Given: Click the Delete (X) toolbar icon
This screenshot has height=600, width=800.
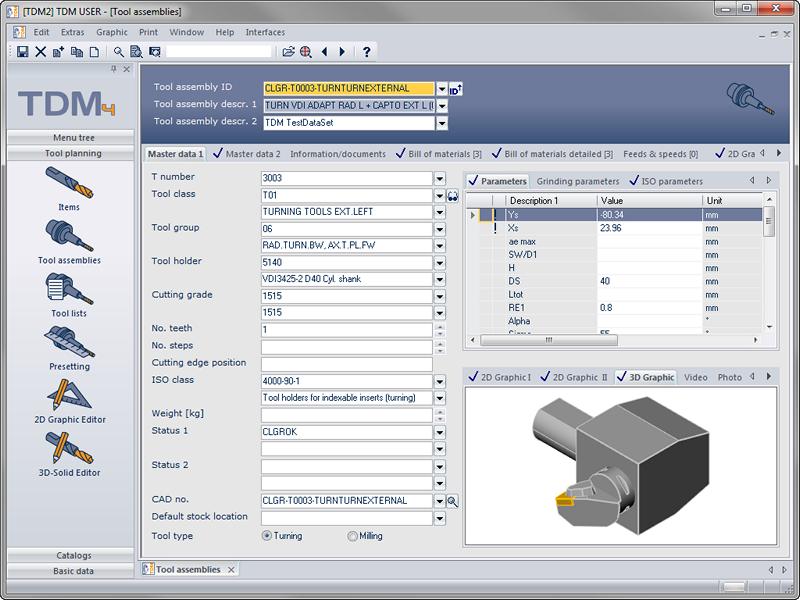Looking at the screenshot, I should (40, 52).
